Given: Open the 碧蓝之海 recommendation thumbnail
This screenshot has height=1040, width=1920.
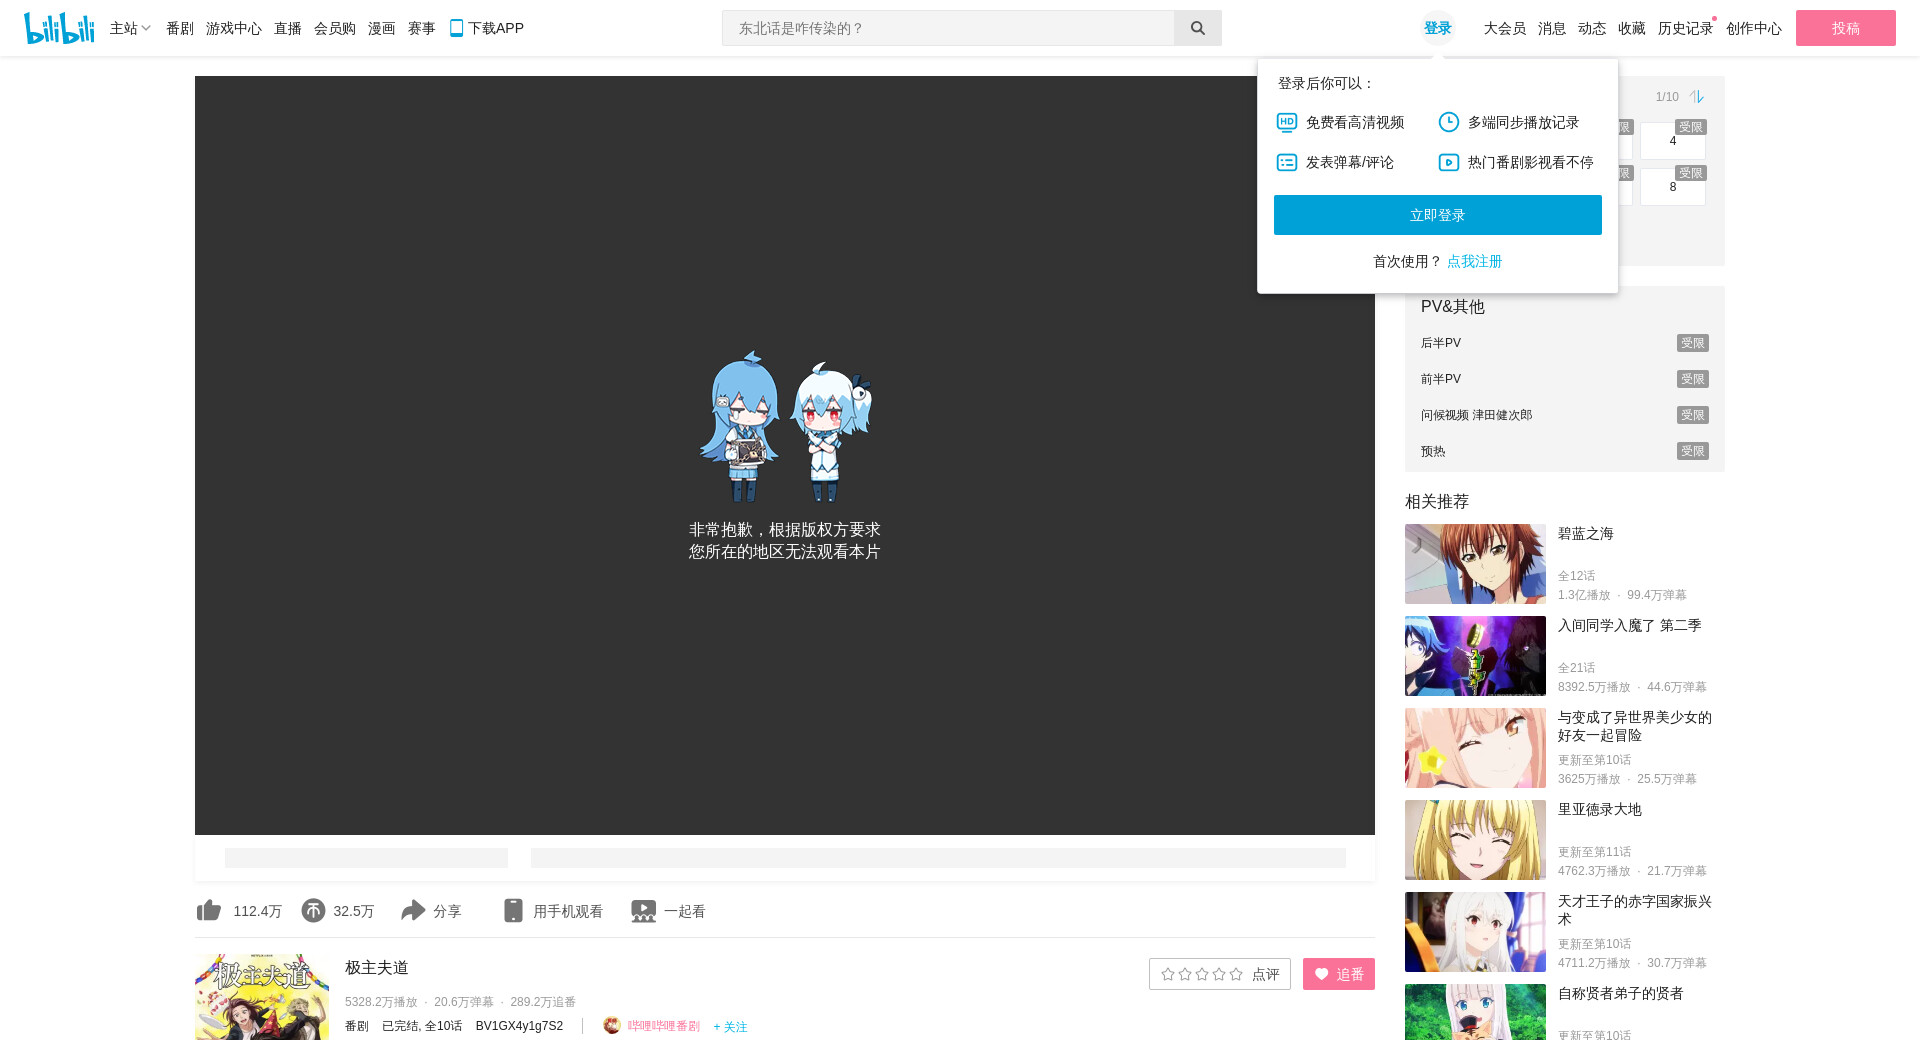Looking at the screenshot, I should pos(1475,564).
